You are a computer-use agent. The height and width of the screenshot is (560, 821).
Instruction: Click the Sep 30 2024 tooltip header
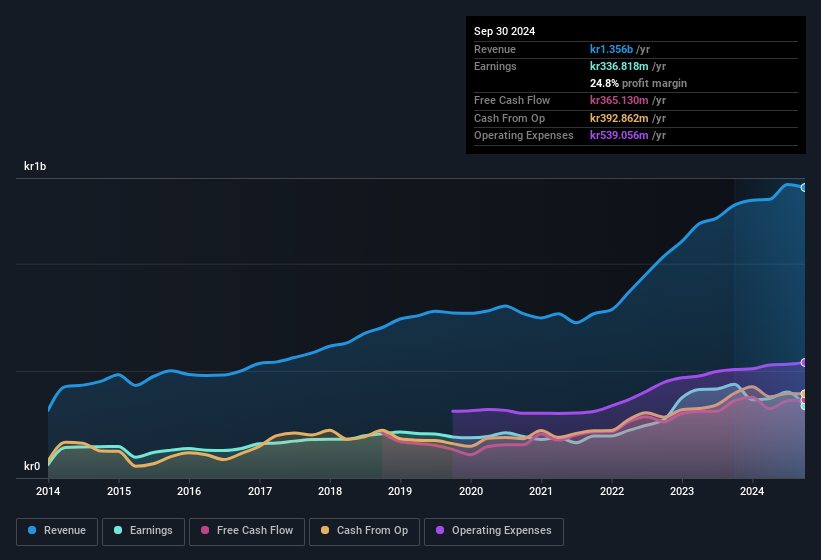pos(504,31)
